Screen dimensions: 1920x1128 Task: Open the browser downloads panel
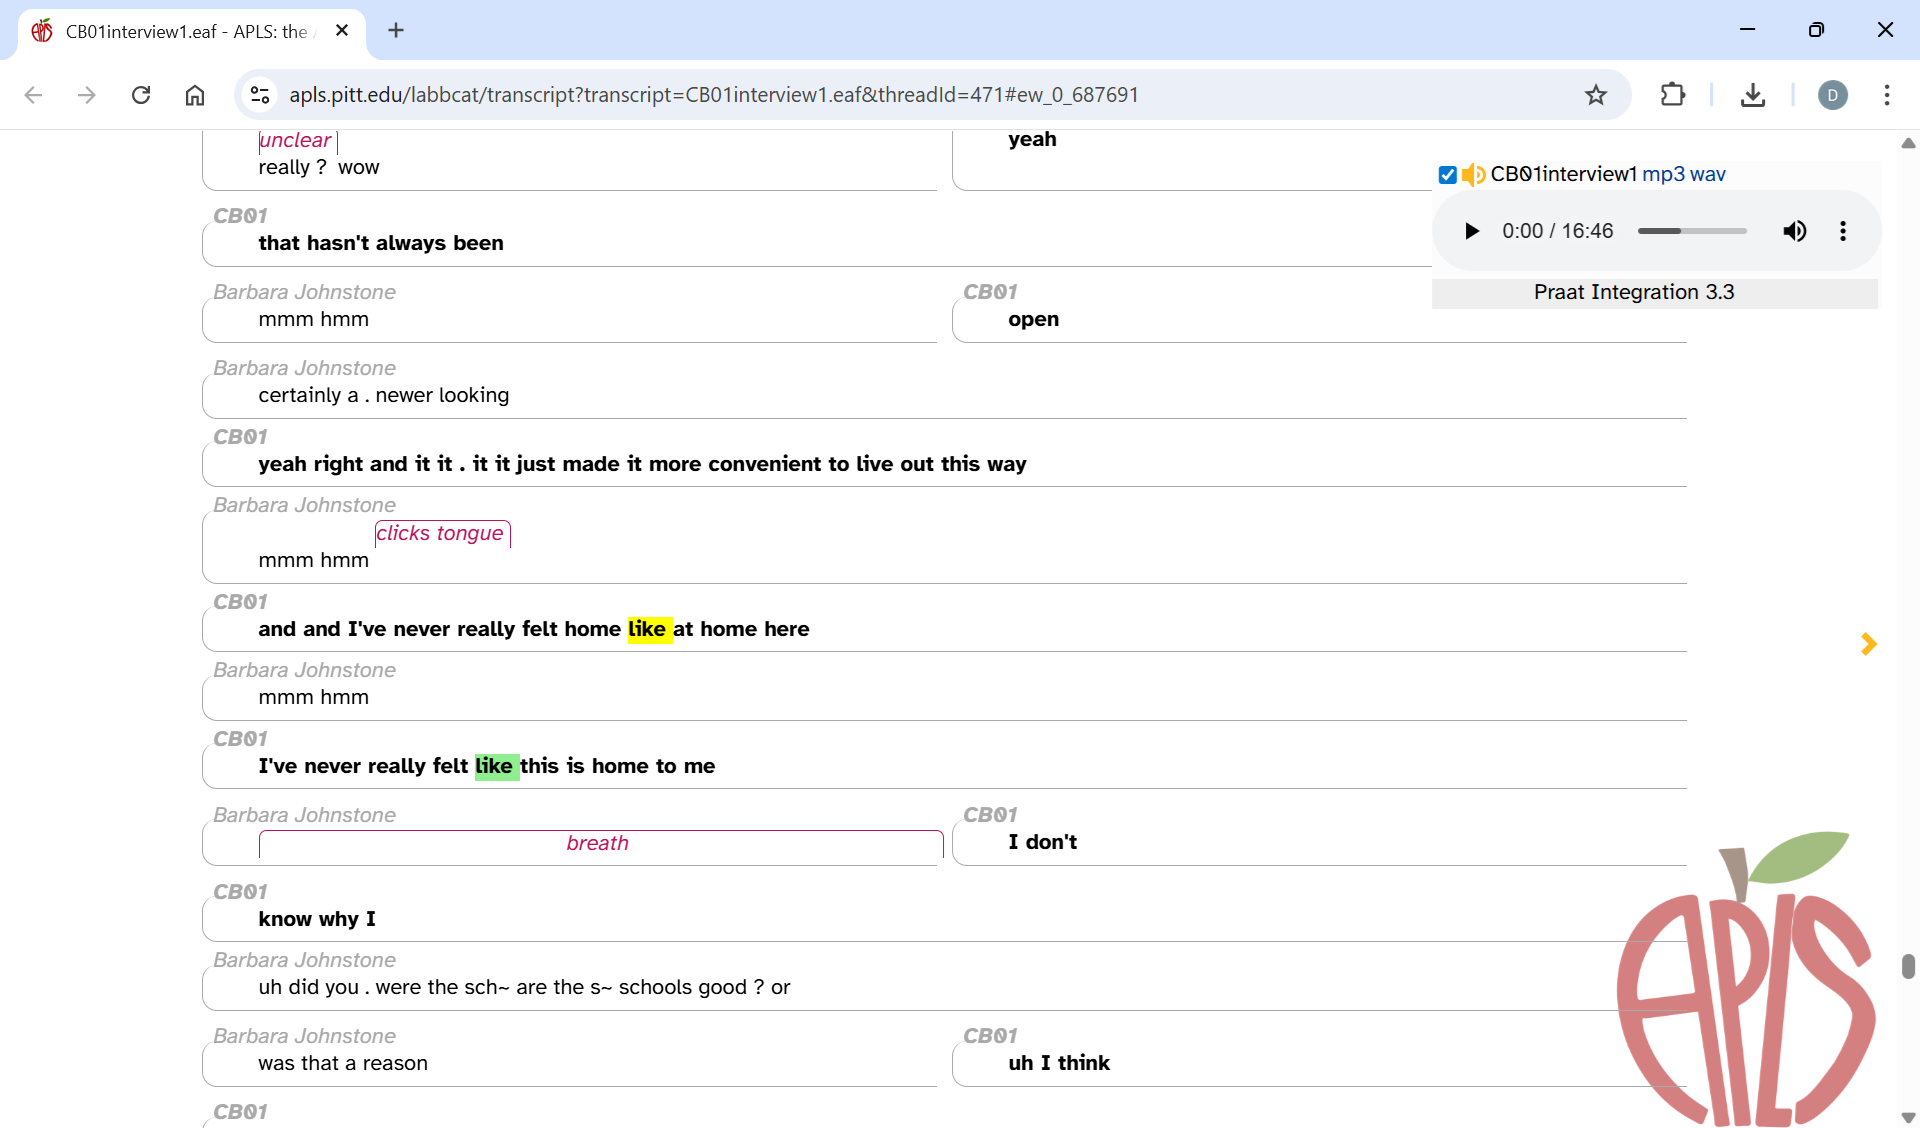pos(1752,95)
